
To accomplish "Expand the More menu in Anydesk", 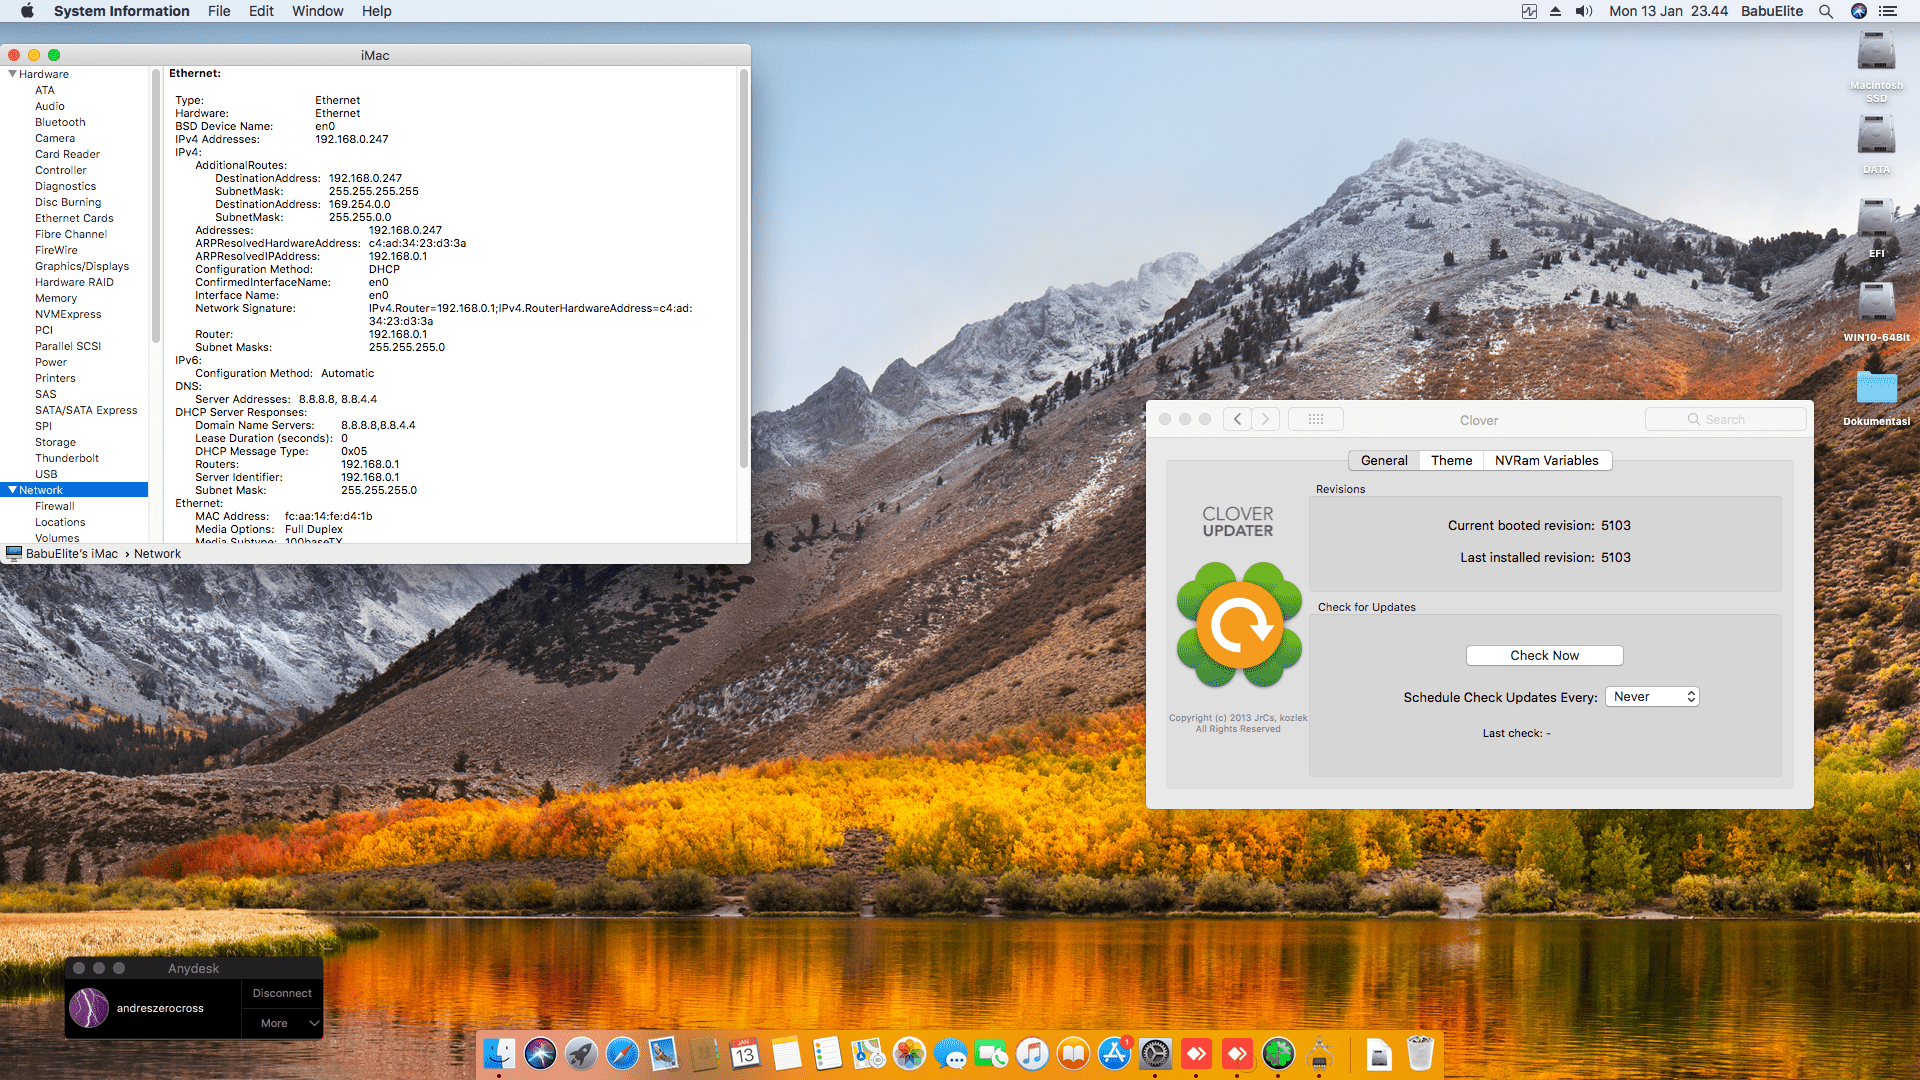I will (282, 1023).
